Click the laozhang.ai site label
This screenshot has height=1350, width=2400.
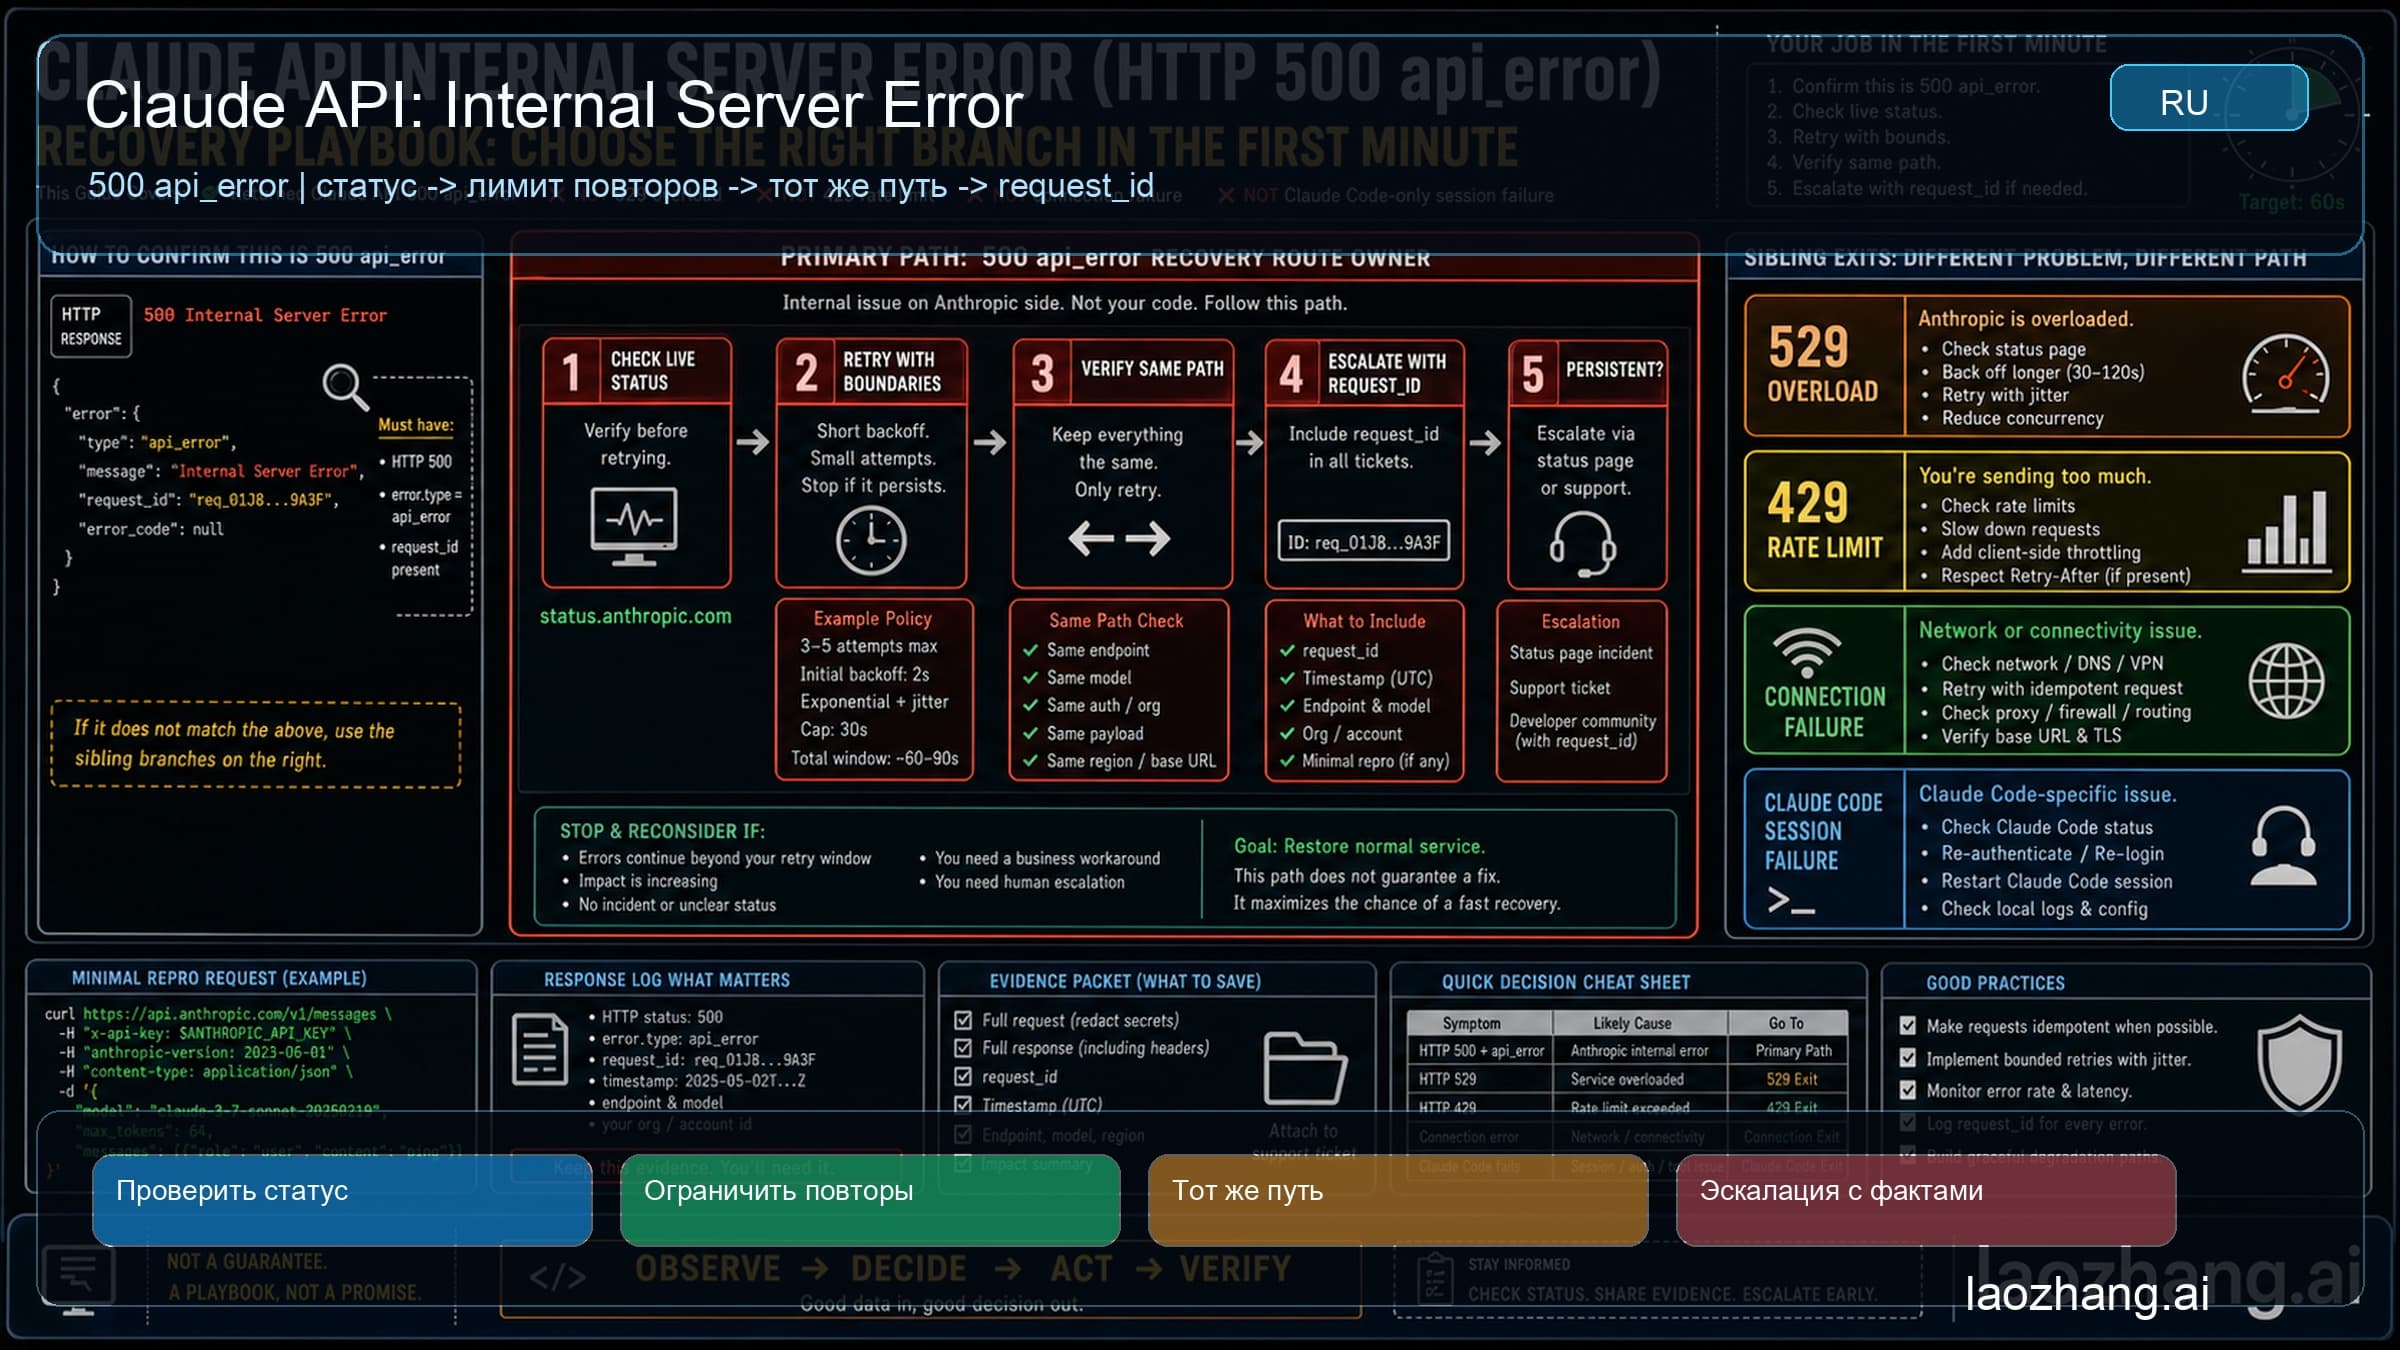[x=2087, y=1294]
